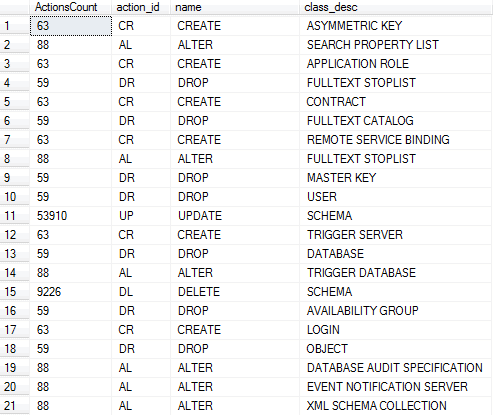Screen dimensions: 493x415
Task: Click the XML SCHEMA COLLECTION cell
Action: tap(396, 406)
